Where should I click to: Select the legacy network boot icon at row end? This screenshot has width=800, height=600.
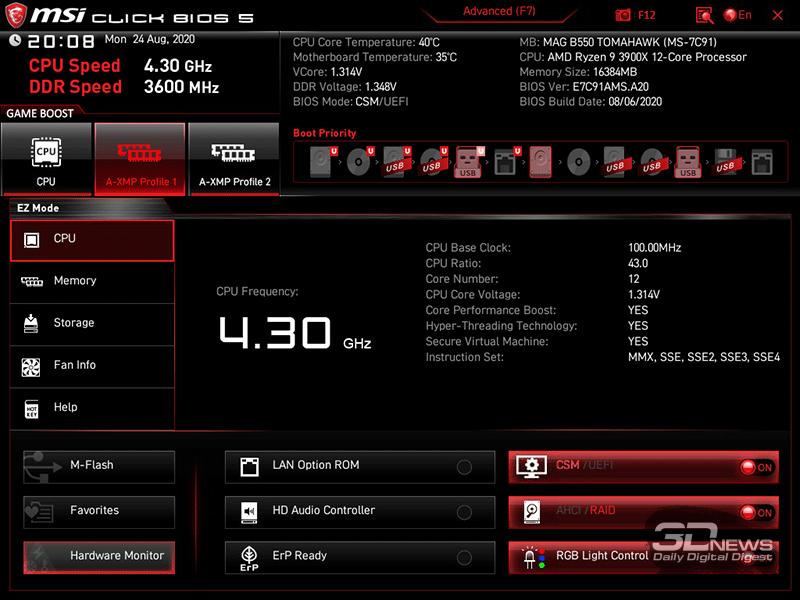[x=762, y=162]
